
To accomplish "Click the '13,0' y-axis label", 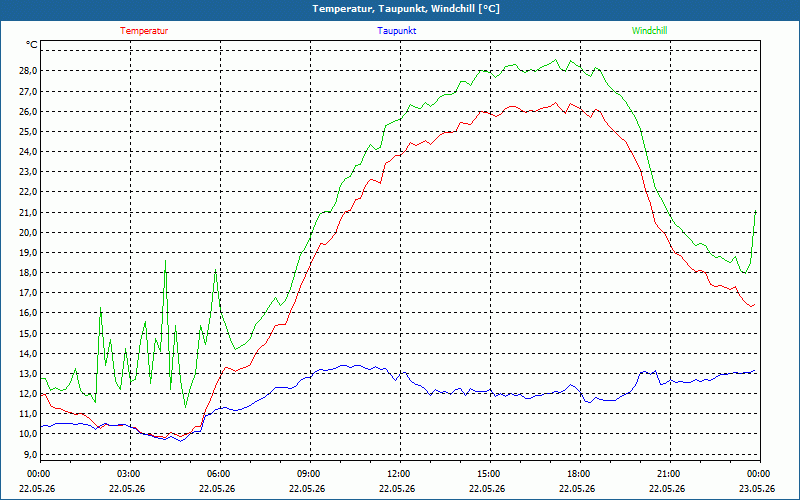I will 28,373.
